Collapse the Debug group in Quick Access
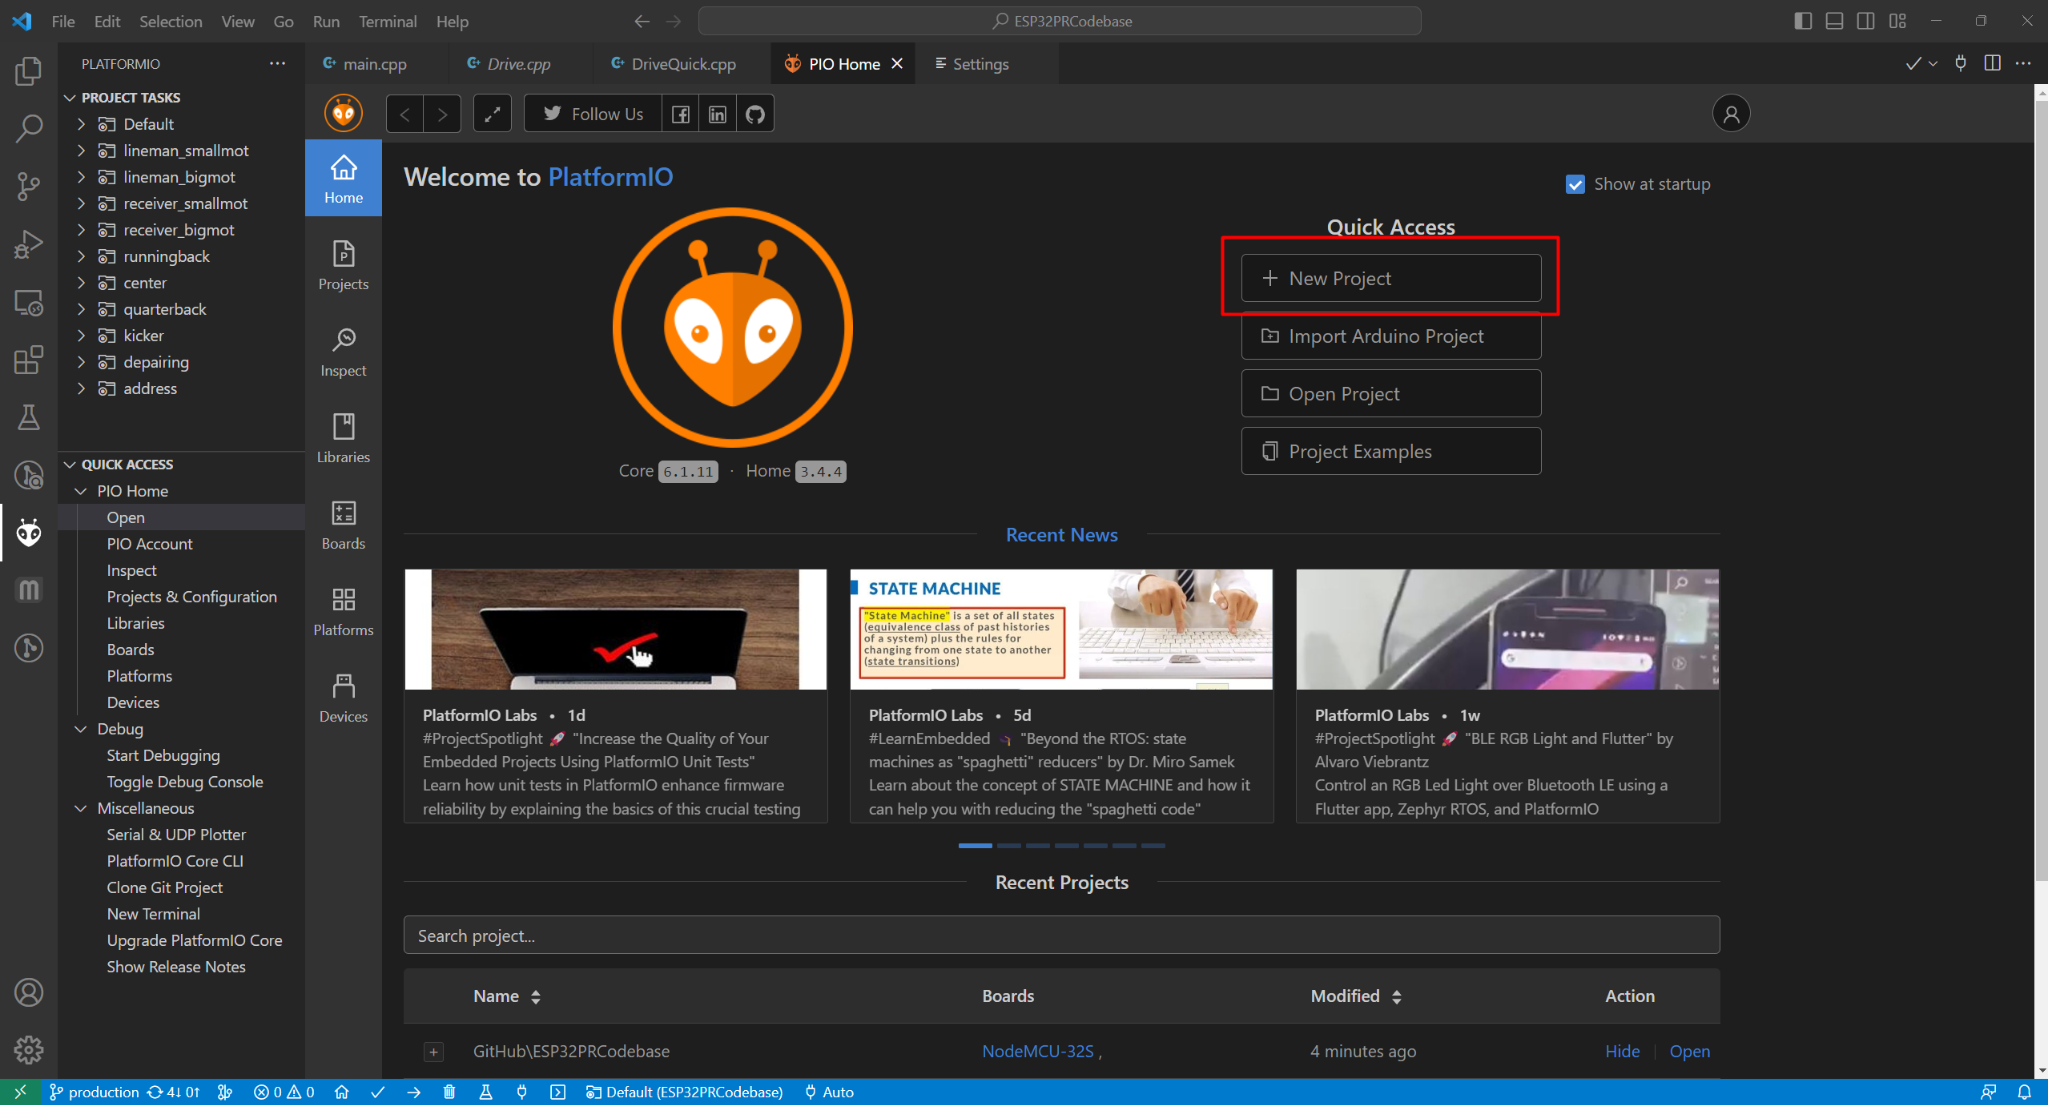 point(81,729)
